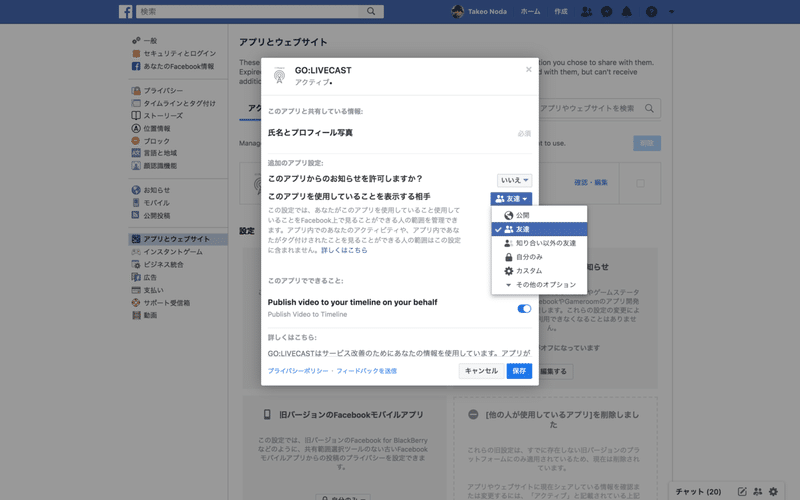Viewport: 800px width, 500px height.
Task: Open the help question mark icon
Action: click(x=652, y=11)
